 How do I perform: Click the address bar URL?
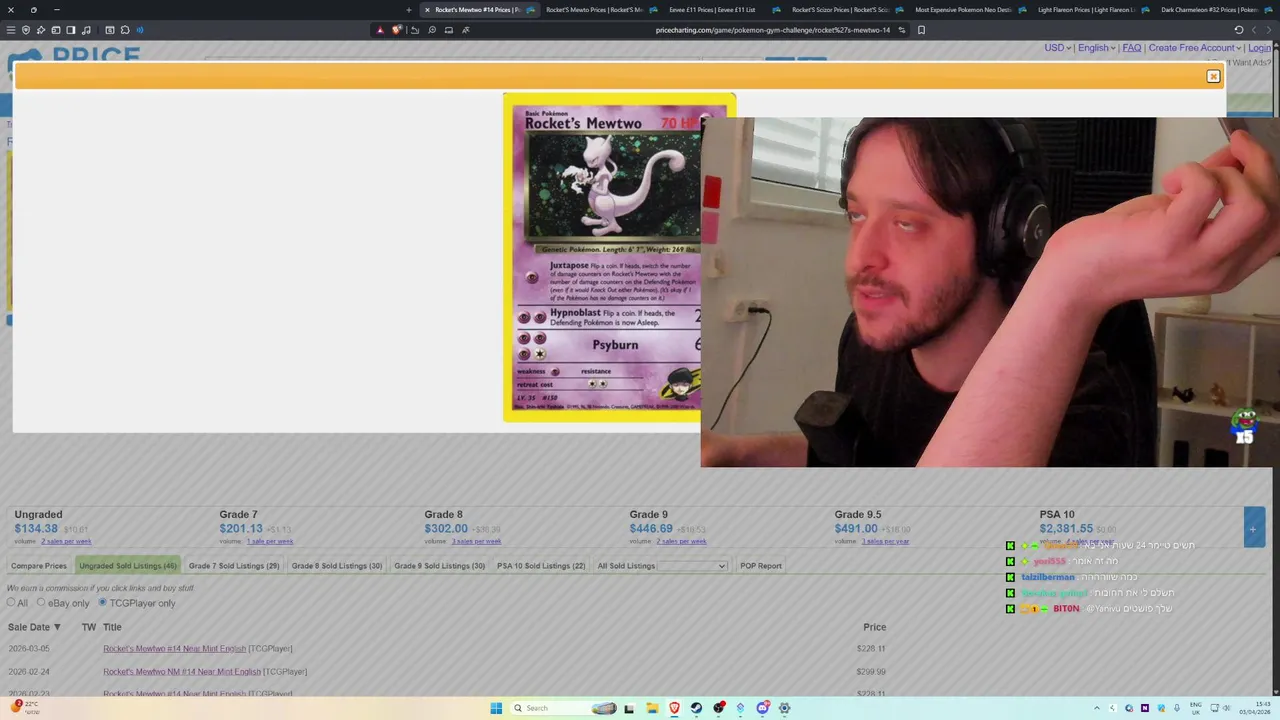pos(772,30)
